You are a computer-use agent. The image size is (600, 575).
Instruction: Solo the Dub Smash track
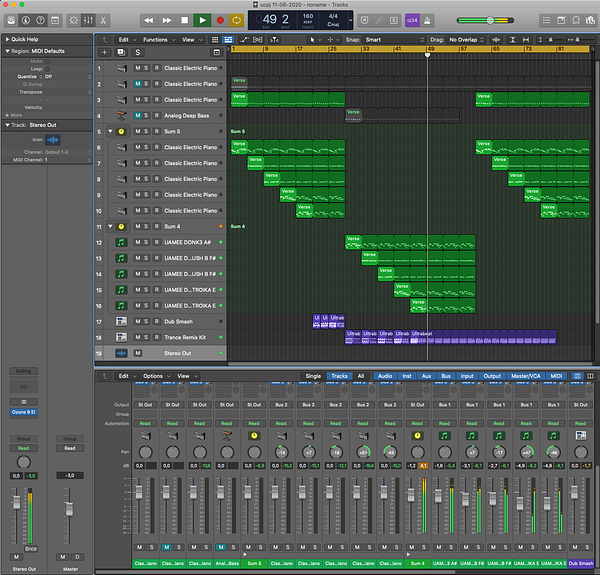click(x=147, y=321)
